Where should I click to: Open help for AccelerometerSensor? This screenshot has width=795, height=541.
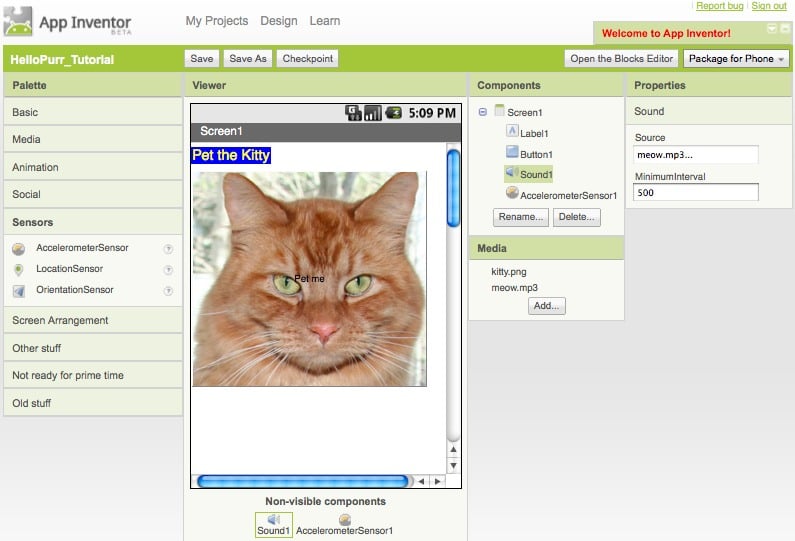(168, 249)
